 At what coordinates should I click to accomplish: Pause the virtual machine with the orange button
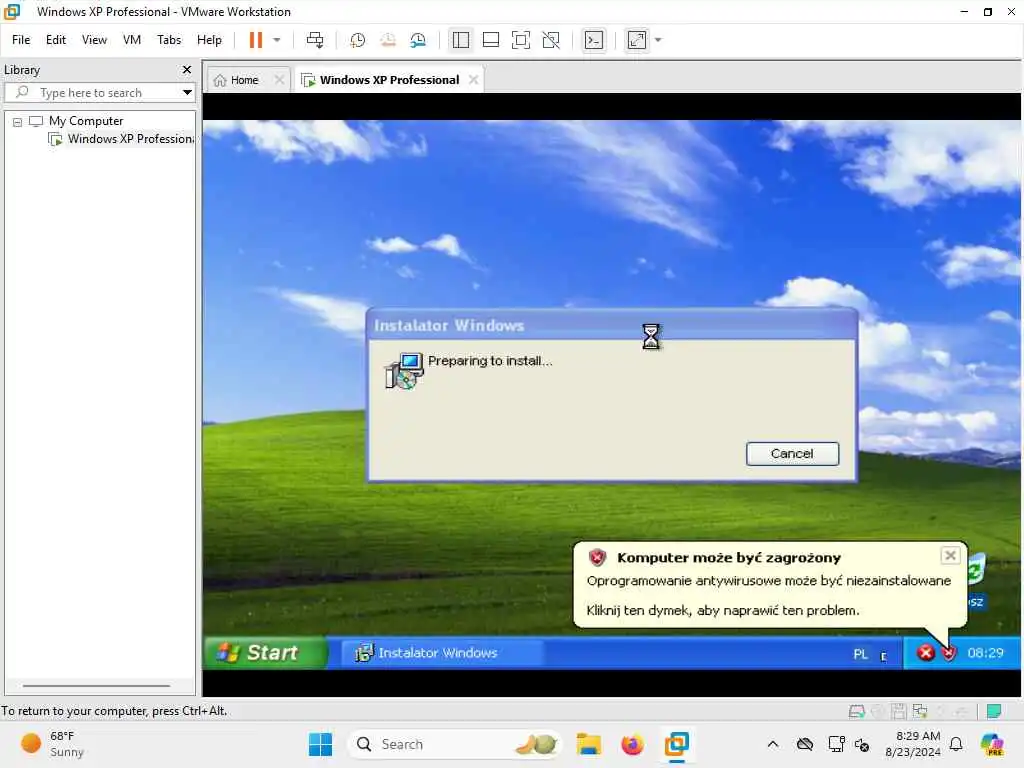pyautogui.click(x=255, y=40)
